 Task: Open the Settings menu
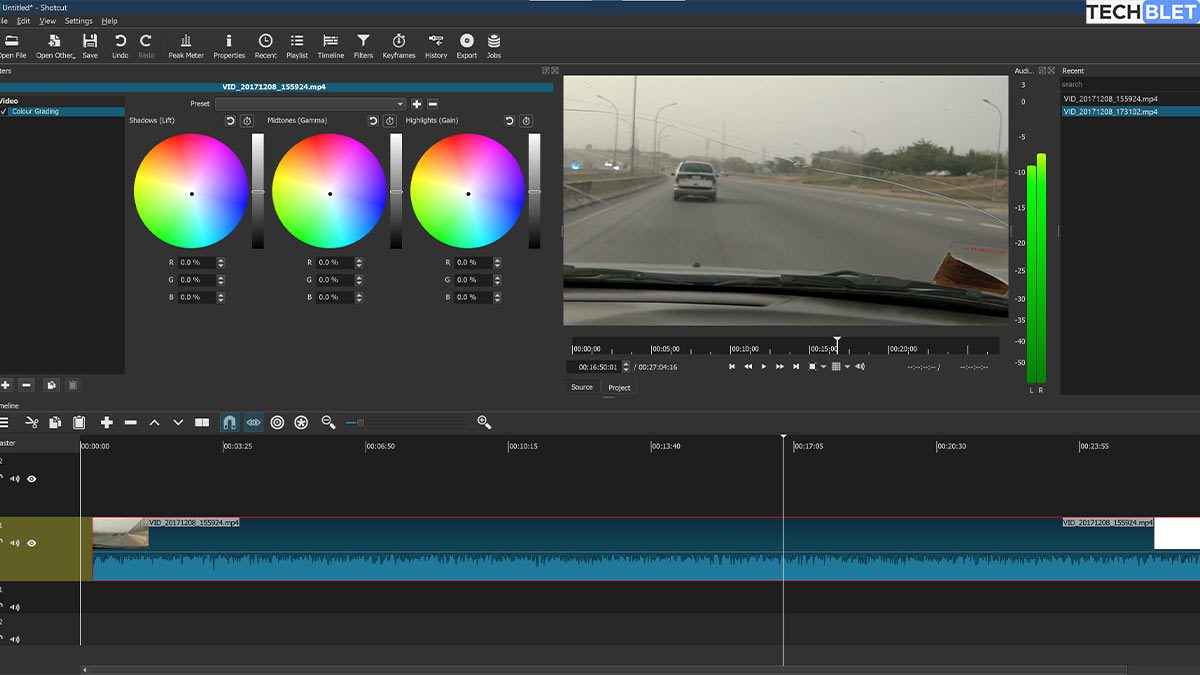click(78, 20)
